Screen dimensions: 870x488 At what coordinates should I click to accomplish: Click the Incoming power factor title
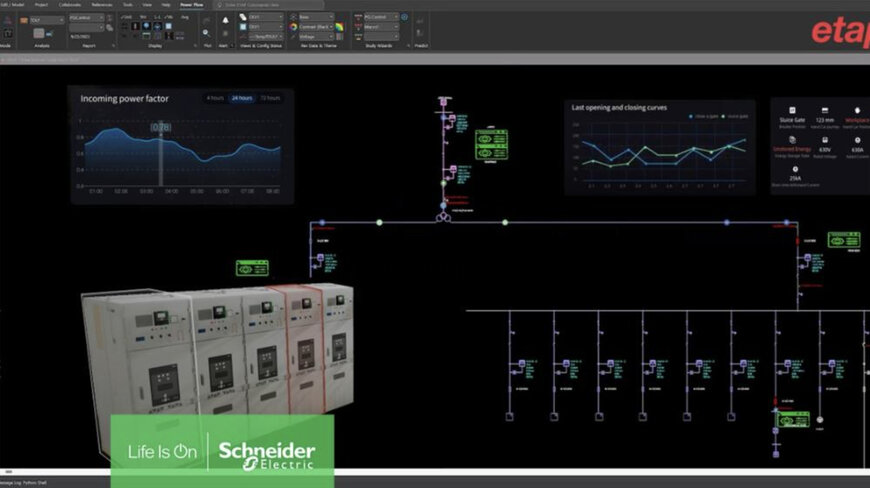pyautogui.click(x=124, y=99)
